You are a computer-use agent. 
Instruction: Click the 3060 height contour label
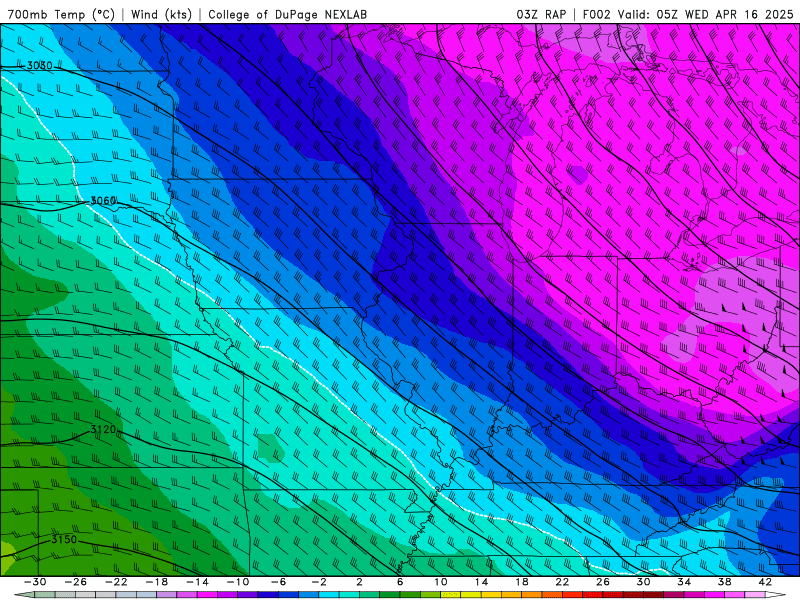103,201
